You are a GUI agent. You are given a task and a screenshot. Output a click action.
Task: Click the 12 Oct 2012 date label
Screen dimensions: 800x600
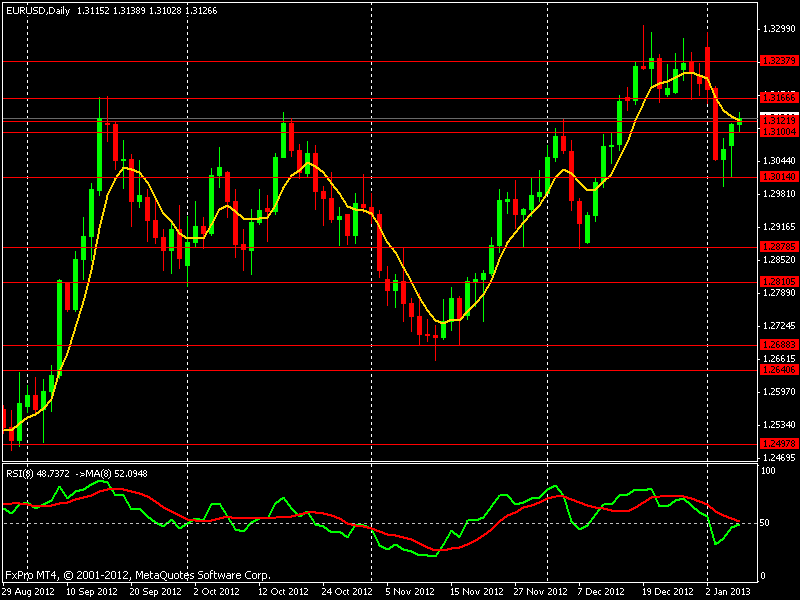coord(283,592)
